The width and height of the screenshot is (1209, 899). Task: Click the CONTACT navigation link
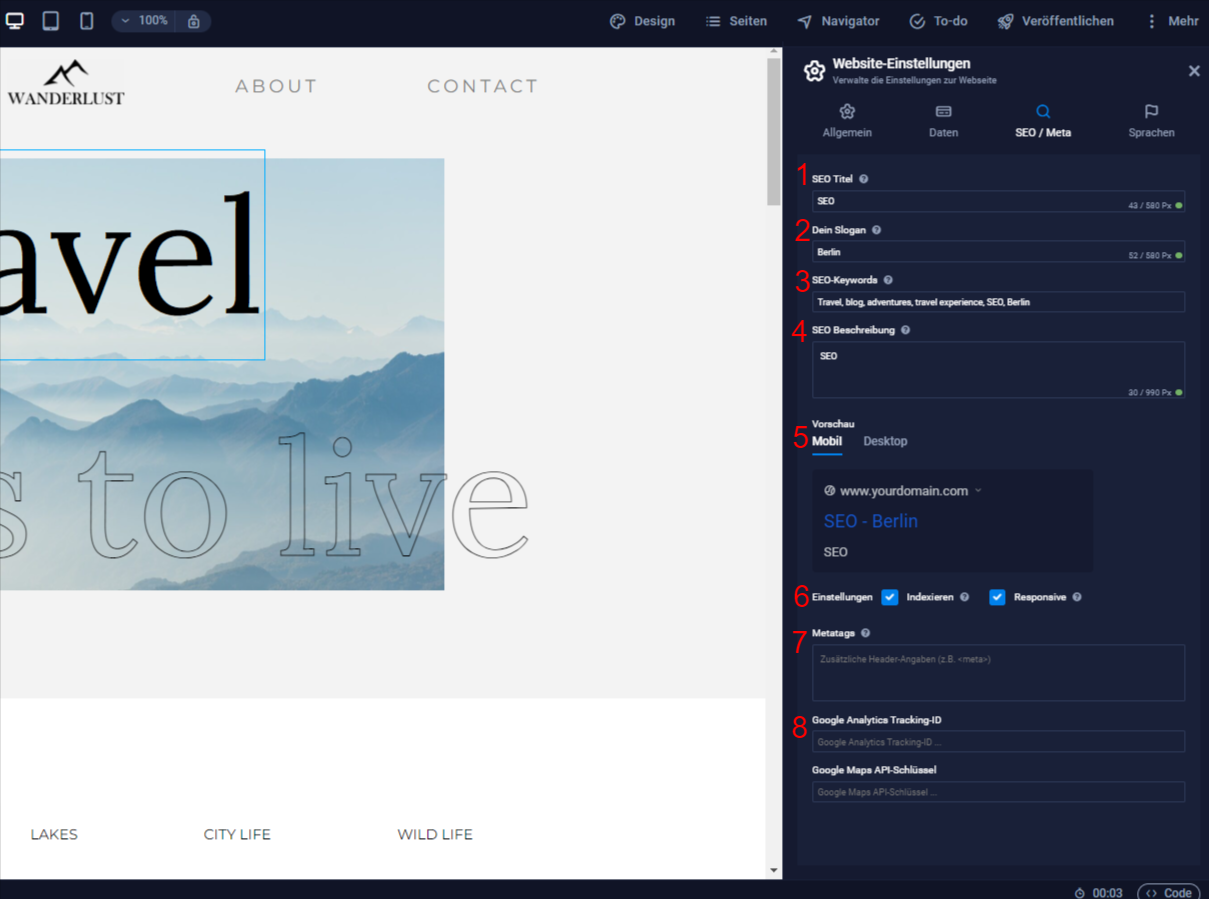(x=483, y=86)
